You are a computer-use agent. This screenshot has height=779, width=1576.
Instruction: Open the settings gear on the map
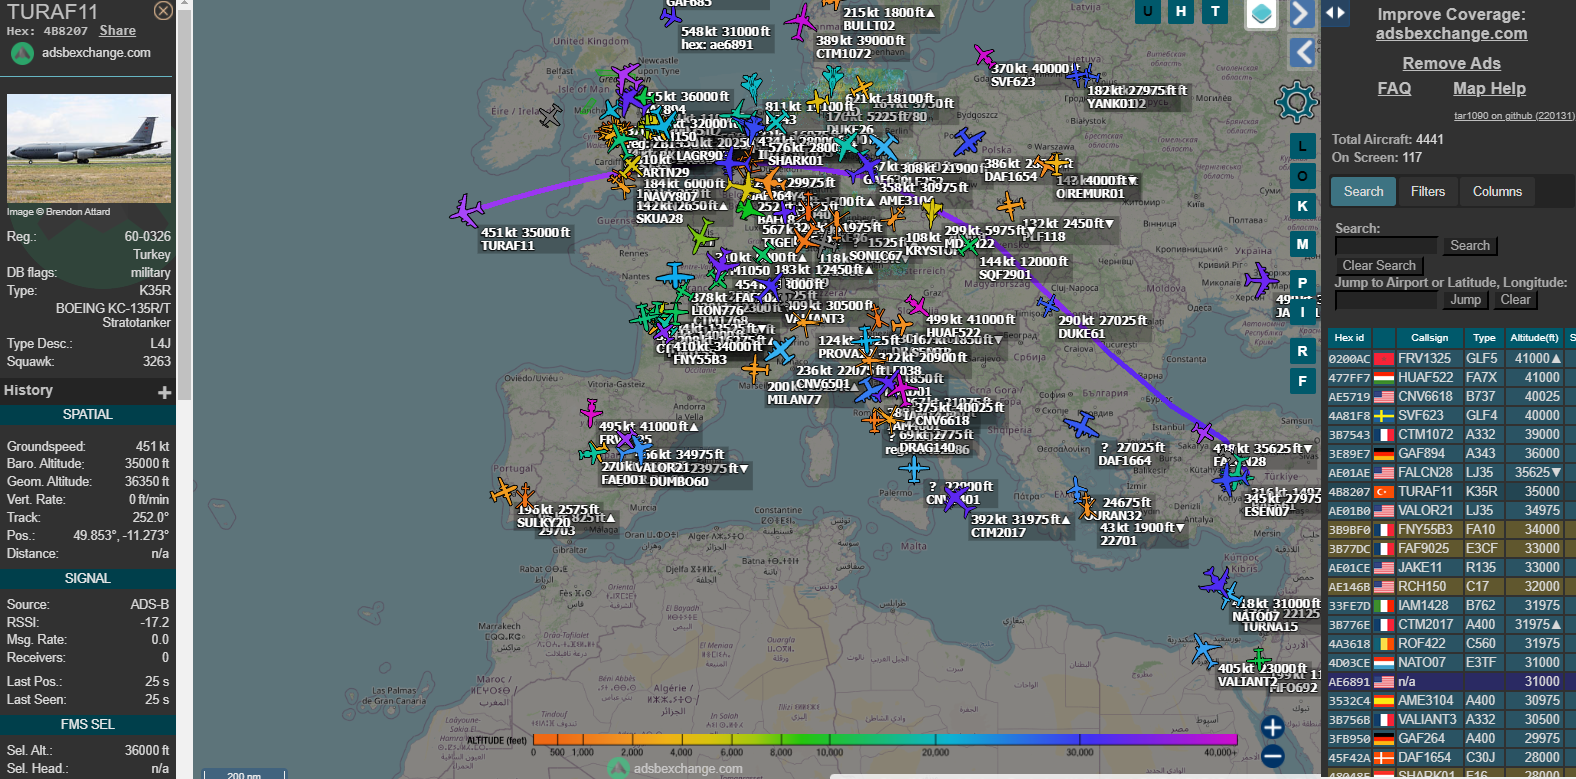pyautogui.click(x=1296, y=101)
